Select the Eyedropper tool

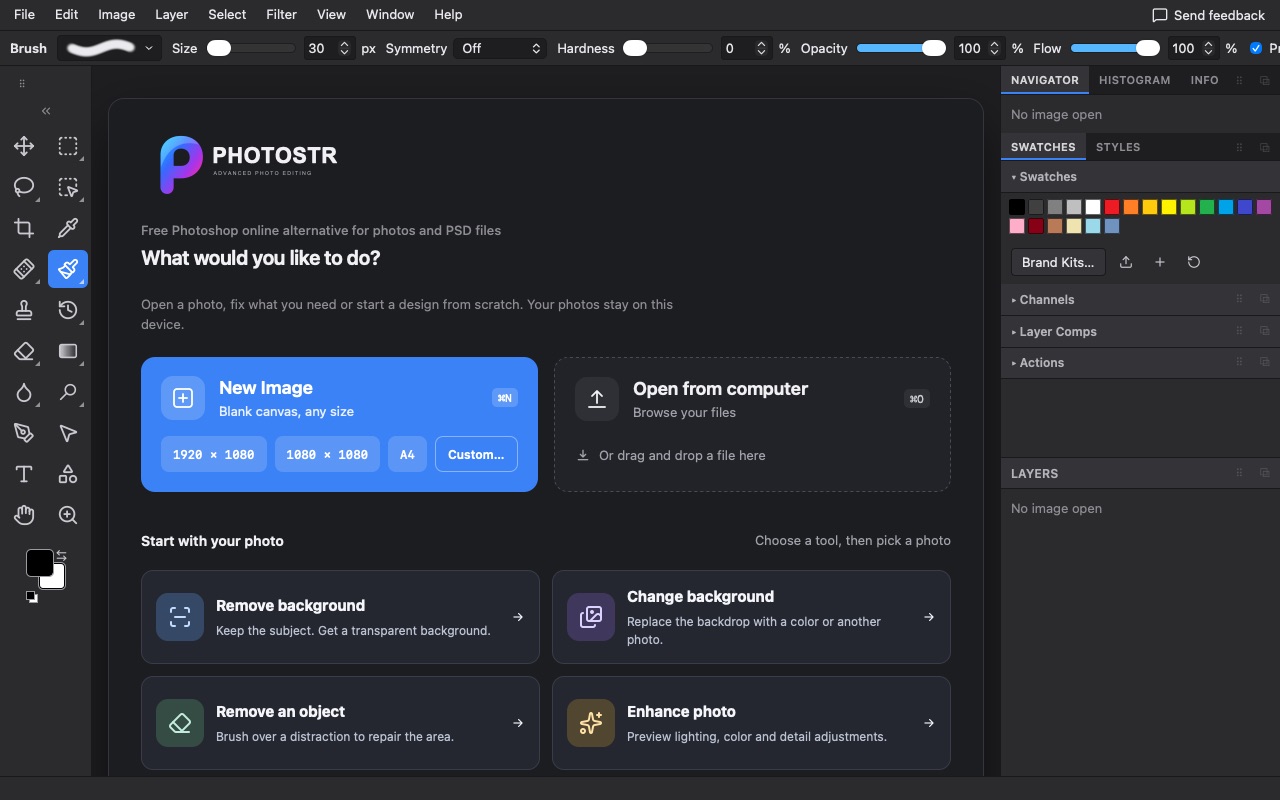[68, 228]
